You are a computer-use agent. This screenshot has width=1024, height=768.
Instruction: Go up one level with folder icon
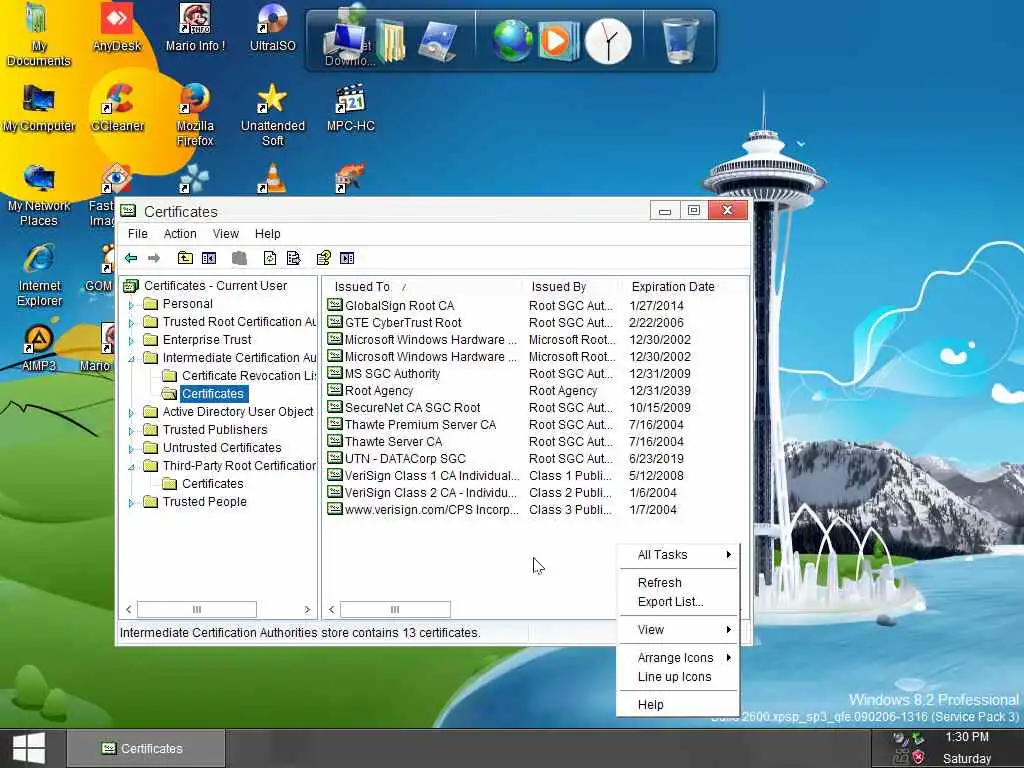[x=185, y=258]
